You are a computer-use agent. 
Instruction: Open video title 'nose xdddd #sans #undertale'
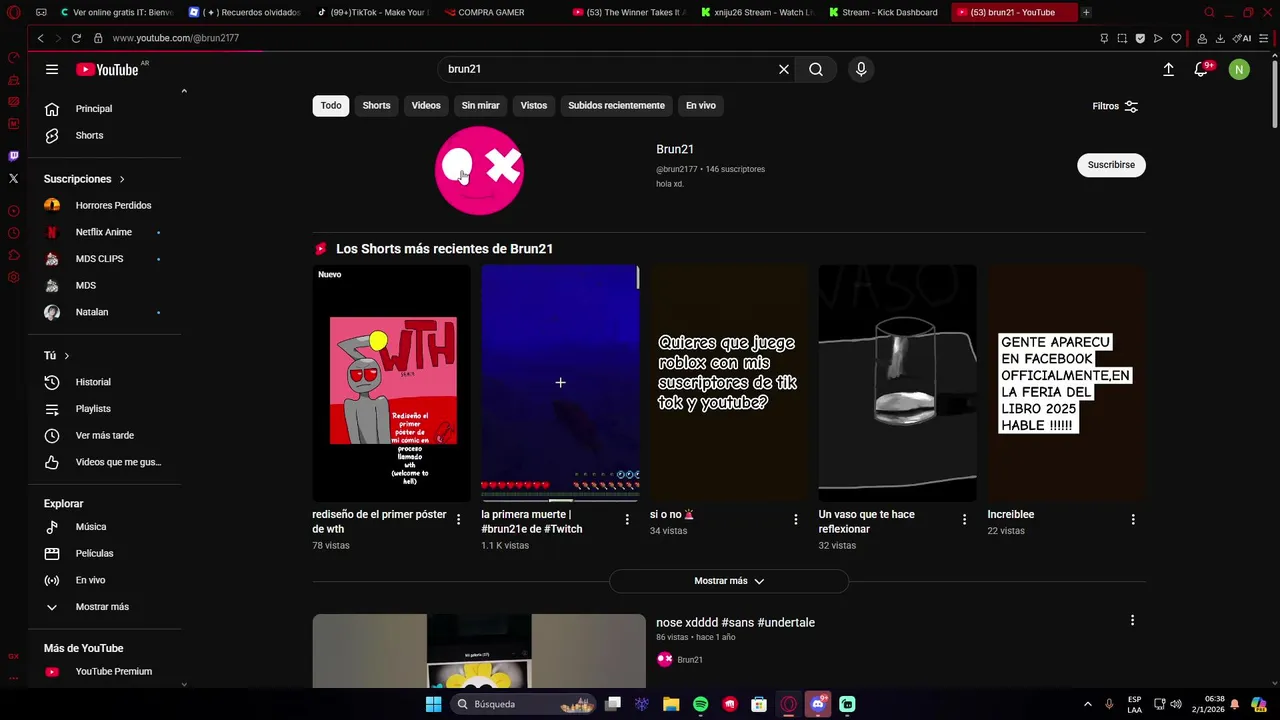point(735,623)
